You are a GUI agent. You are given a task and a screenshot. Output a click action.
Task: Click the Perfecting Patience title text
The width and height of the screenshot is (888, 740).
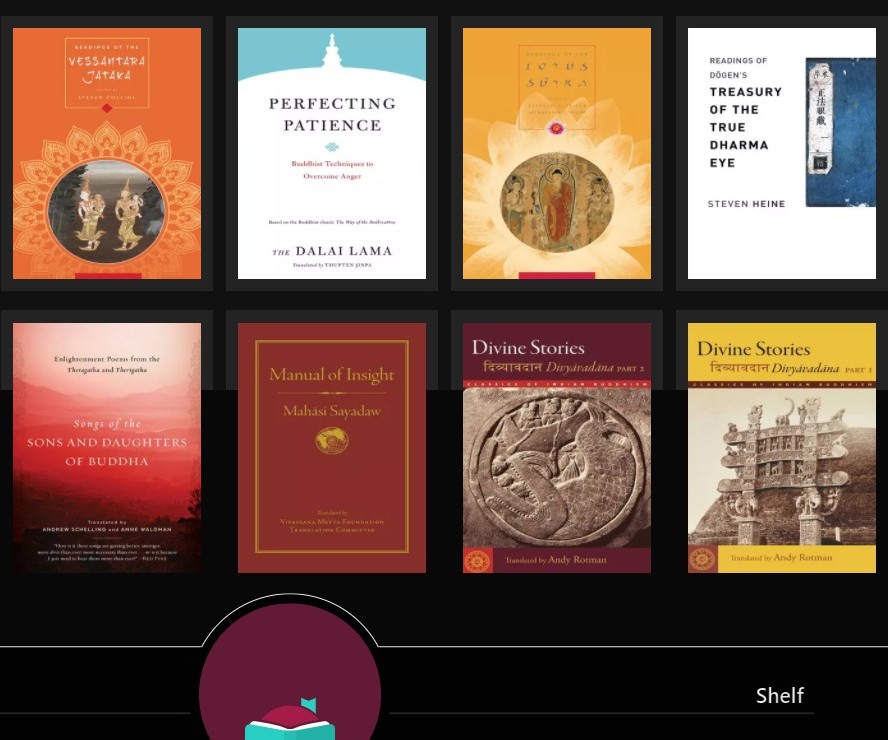(332, 114)
